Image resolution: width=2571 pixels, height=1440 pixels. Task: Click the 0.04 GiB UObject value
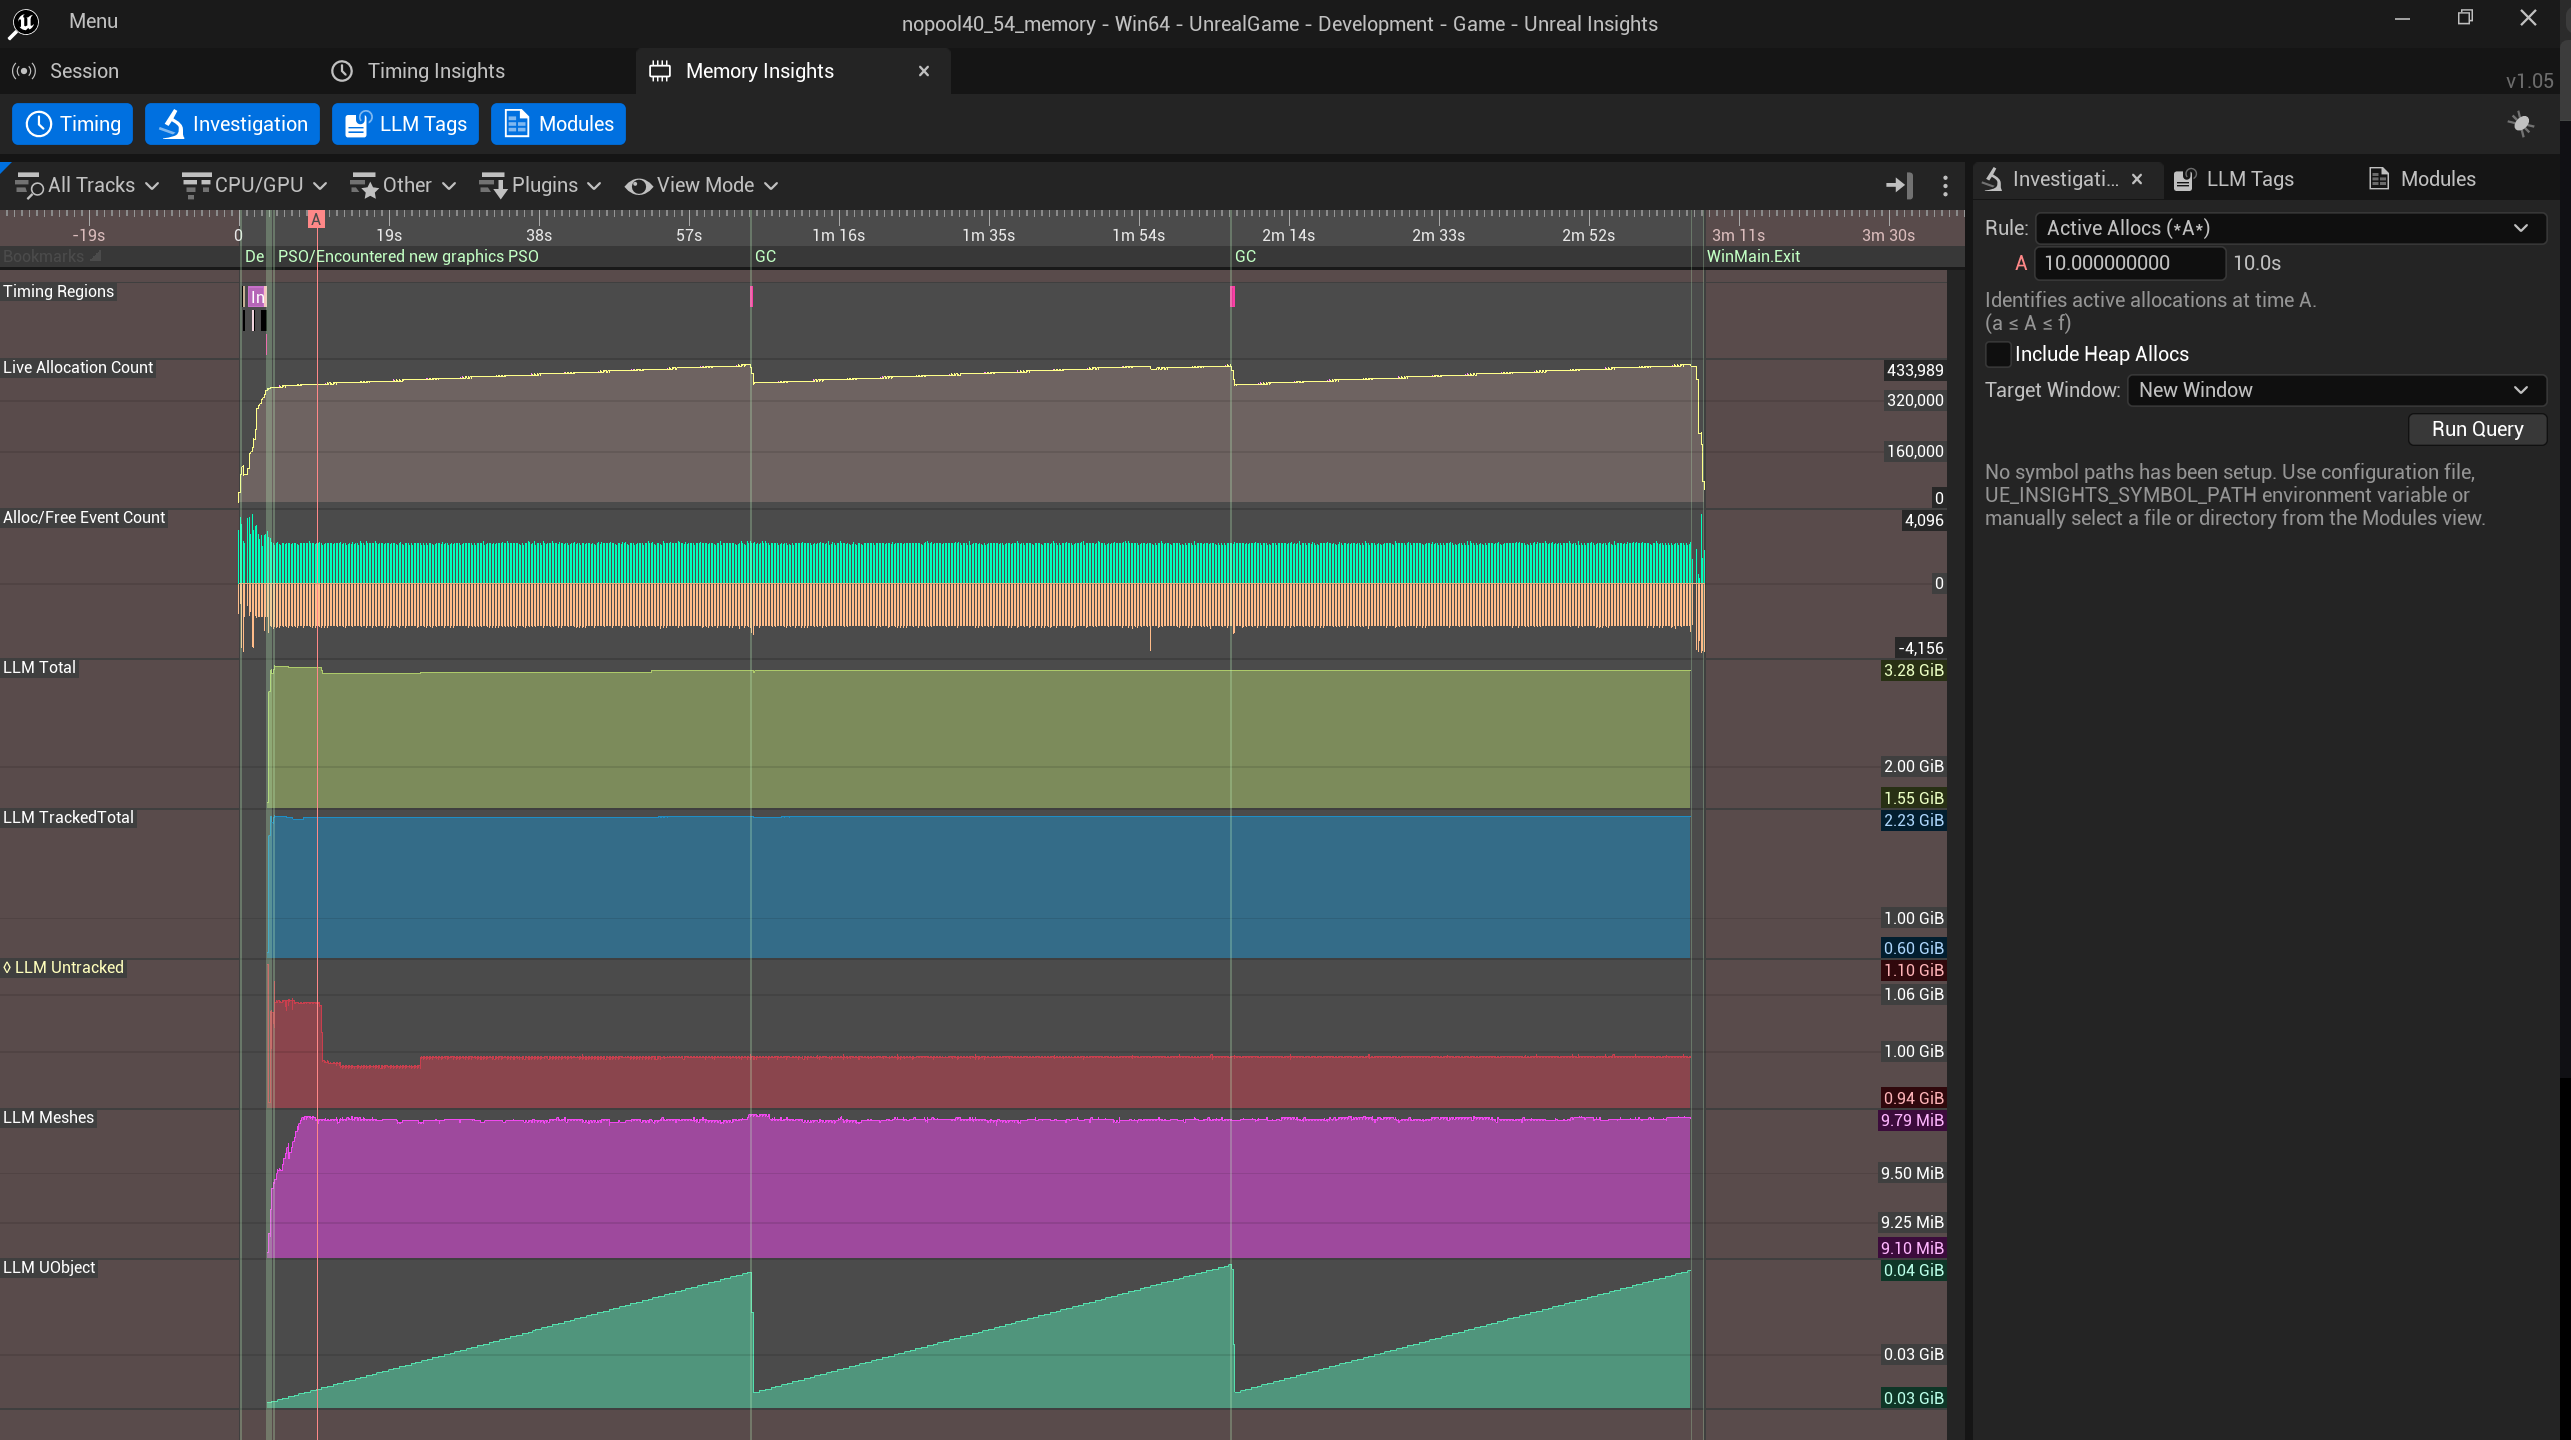[x=1913, y=1270]
